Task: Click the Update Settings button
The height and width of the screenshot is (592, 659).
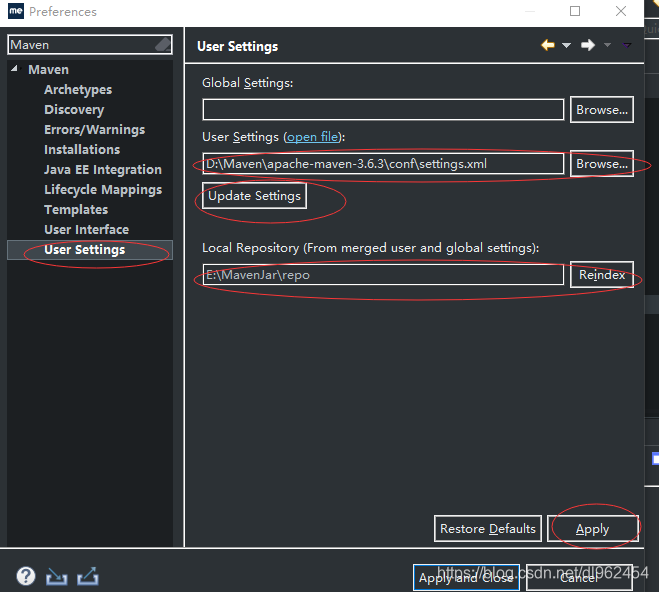Action: pos(254,196)
